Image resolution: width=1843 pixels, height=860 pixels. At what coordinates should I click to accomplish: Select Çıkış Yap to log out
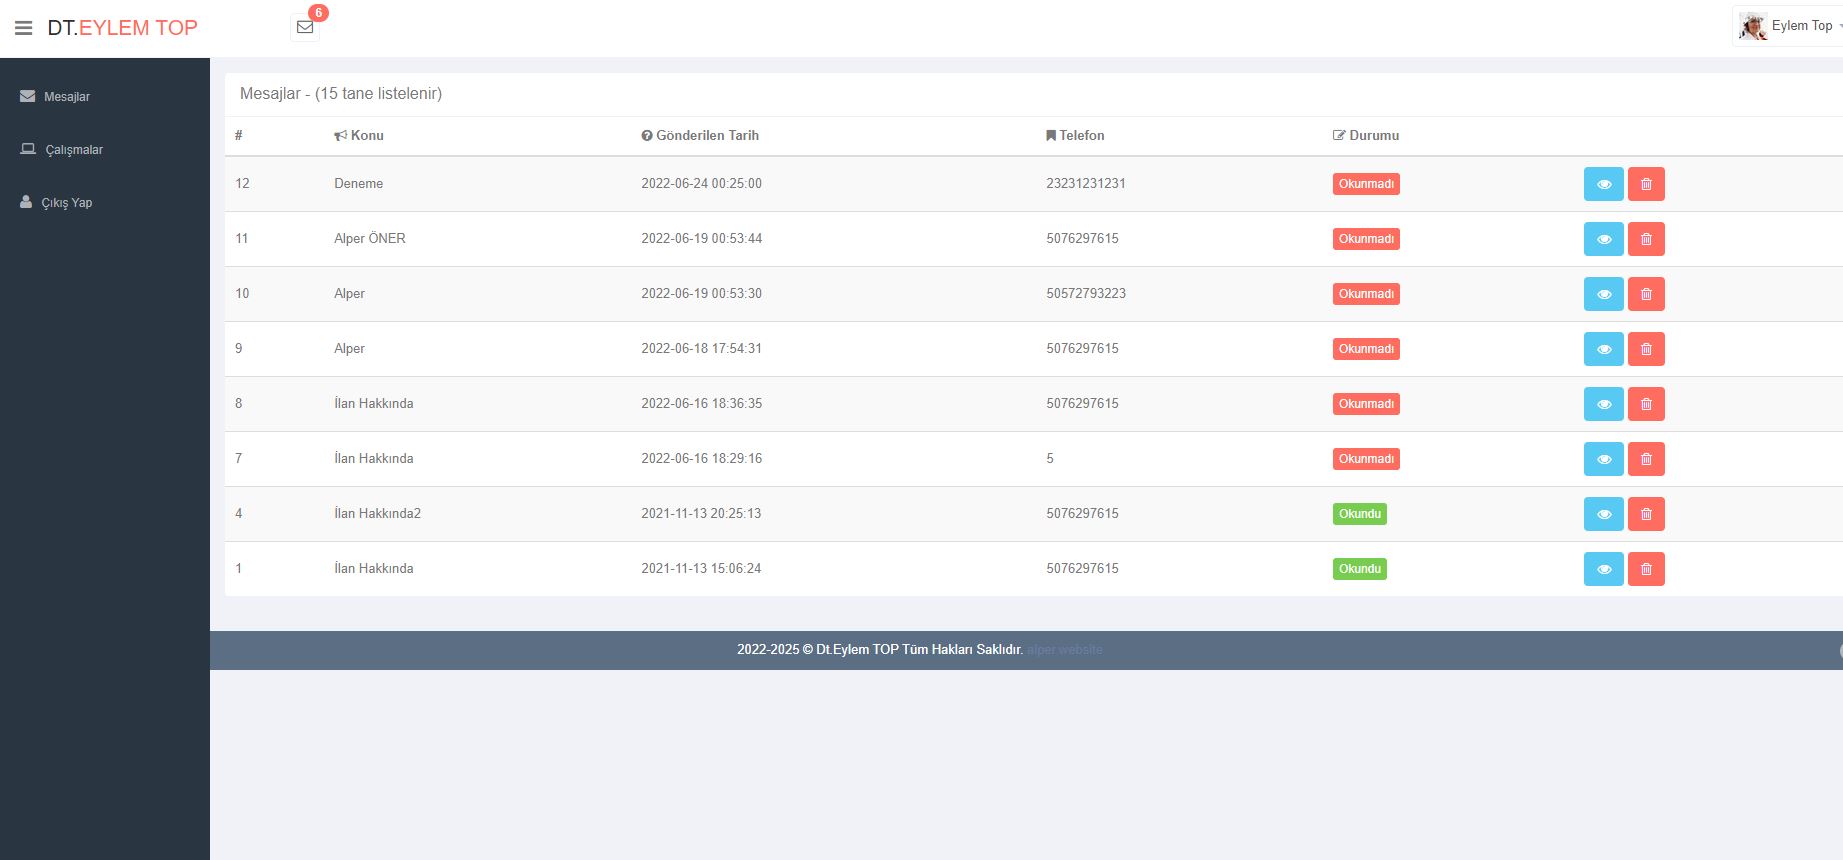click(66, 203)
